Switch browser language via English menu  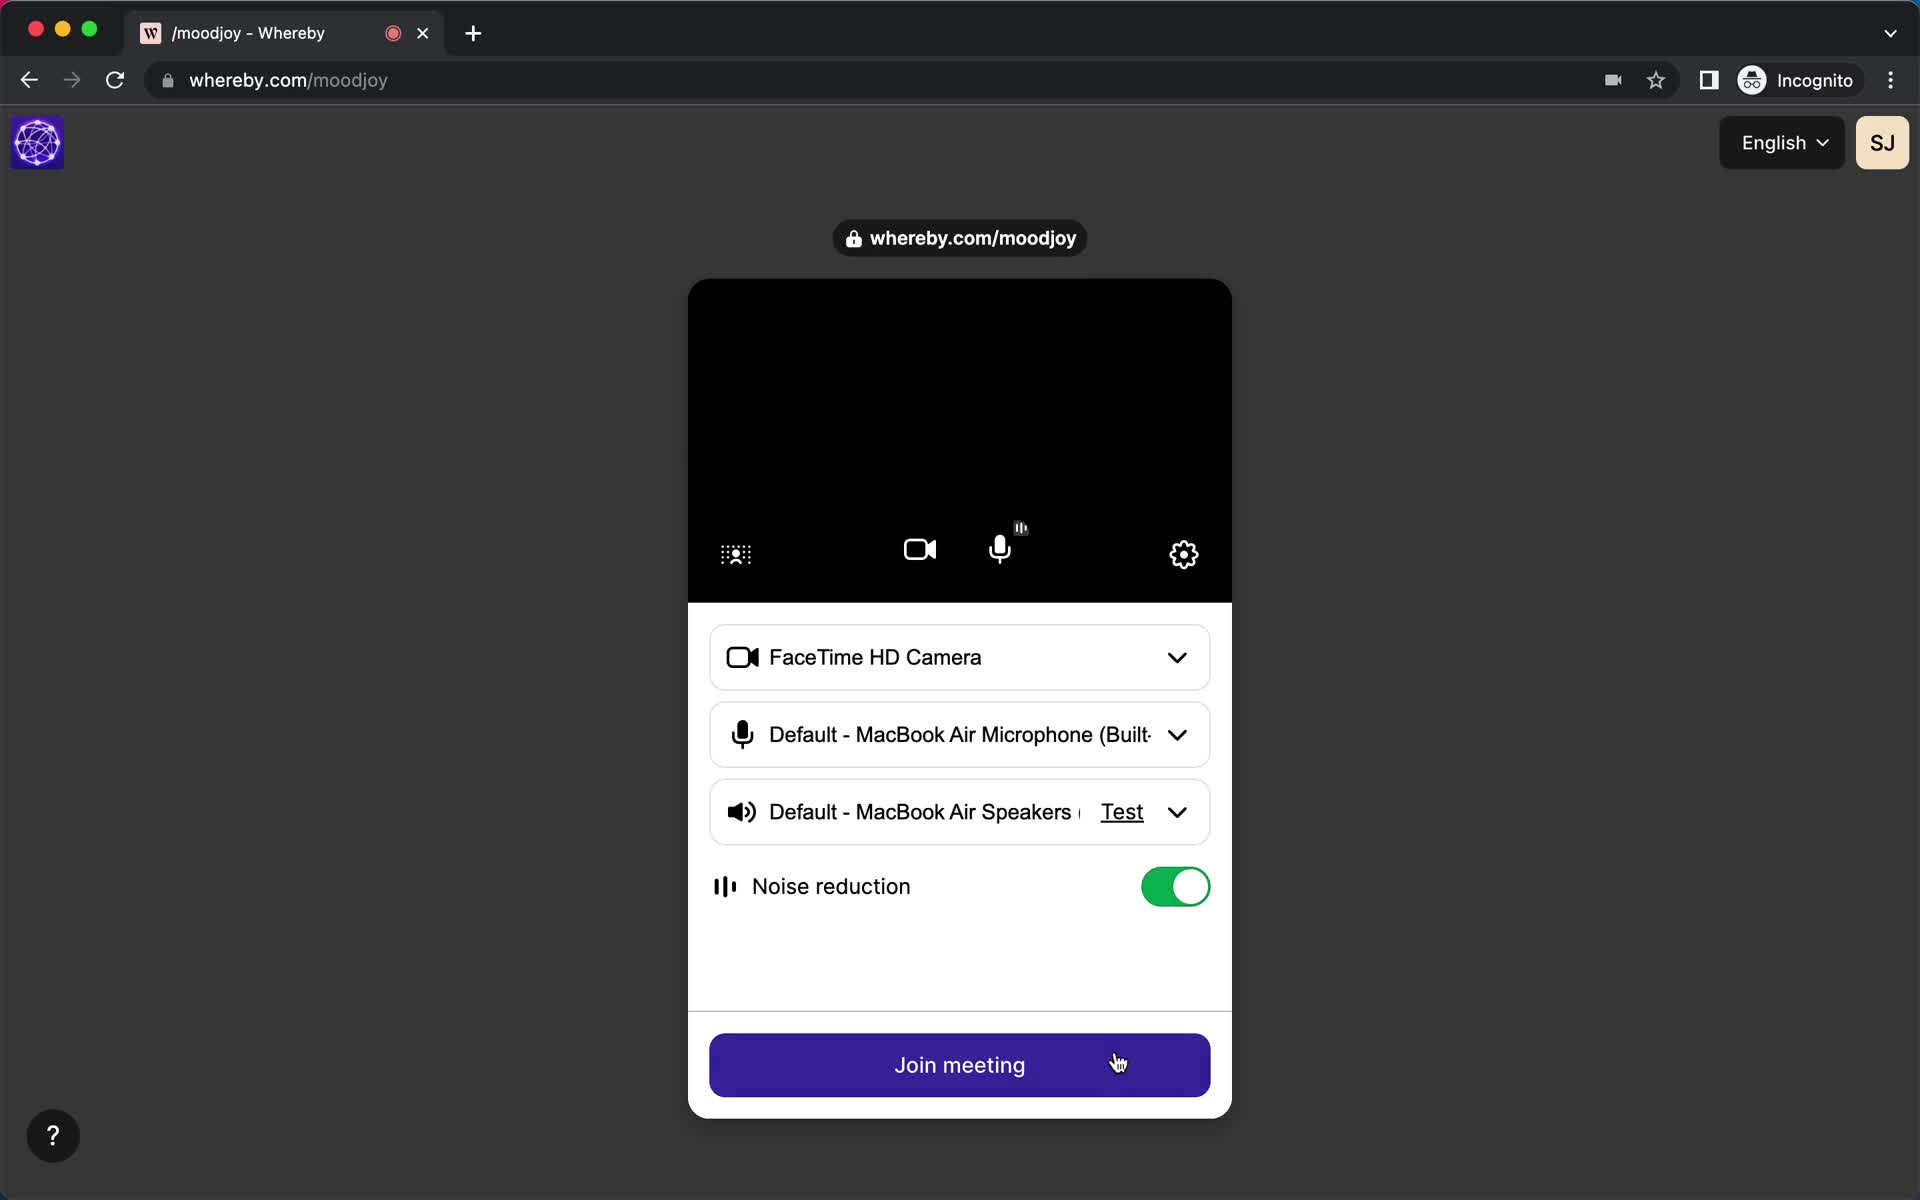tap(1783, 142)
